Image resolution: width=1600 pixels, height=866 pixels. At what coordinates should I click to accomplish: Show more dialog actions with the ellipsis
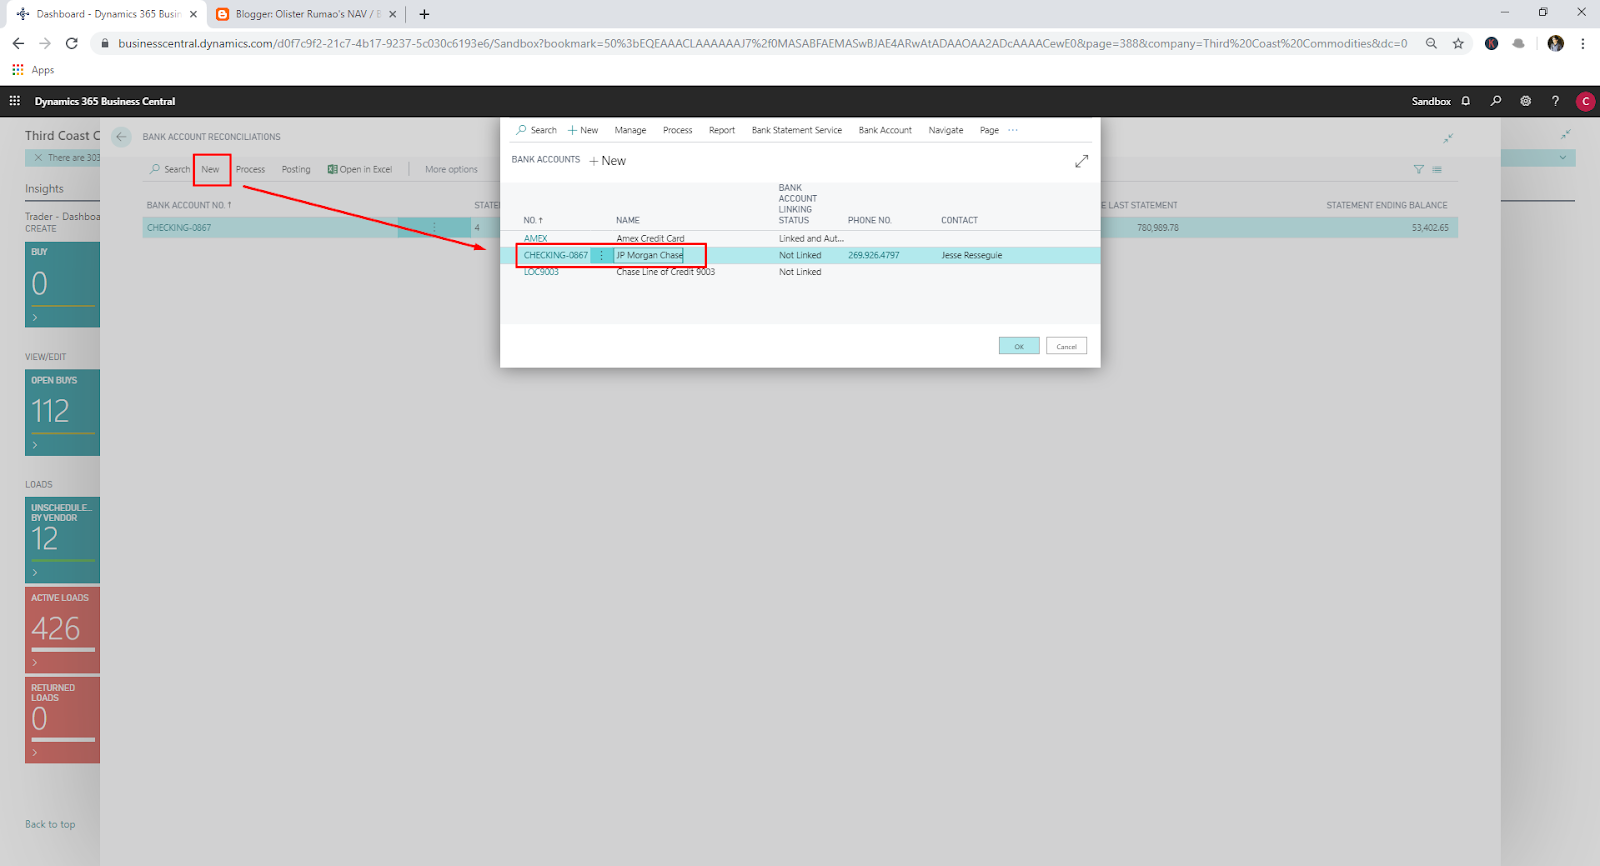coord(1013,130)
